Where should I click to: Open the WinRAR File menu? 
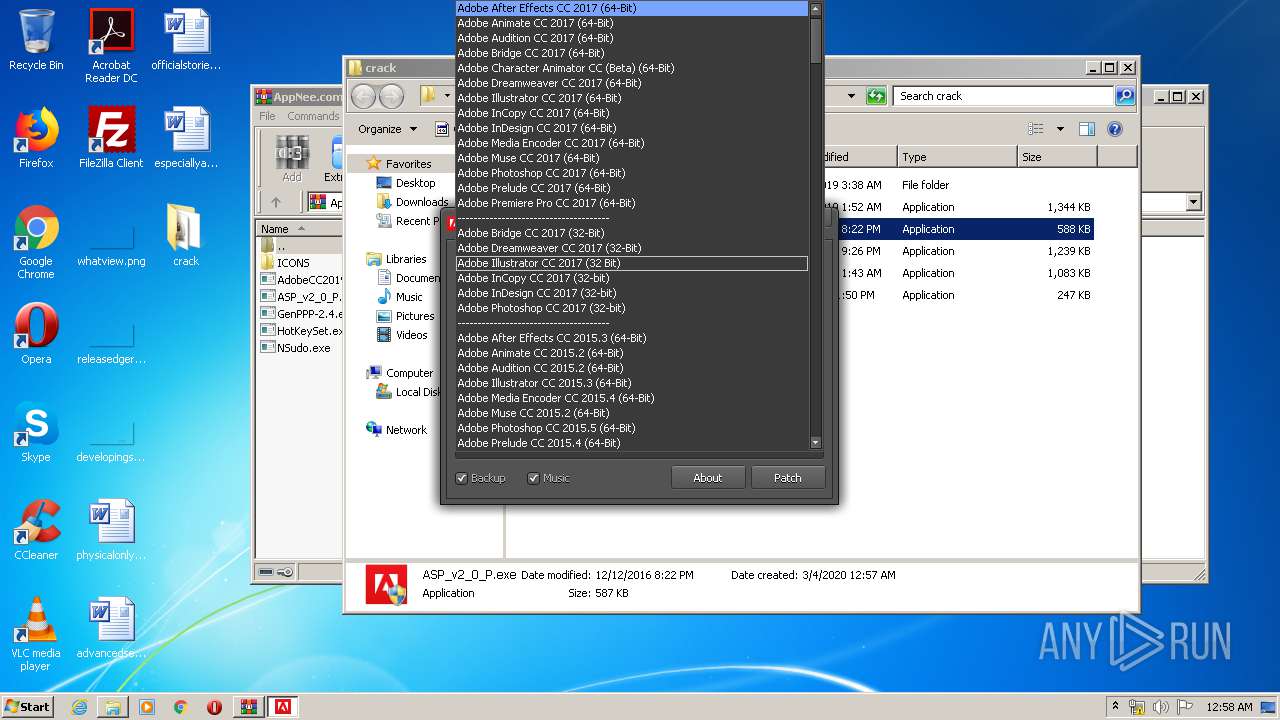(268, 116)
